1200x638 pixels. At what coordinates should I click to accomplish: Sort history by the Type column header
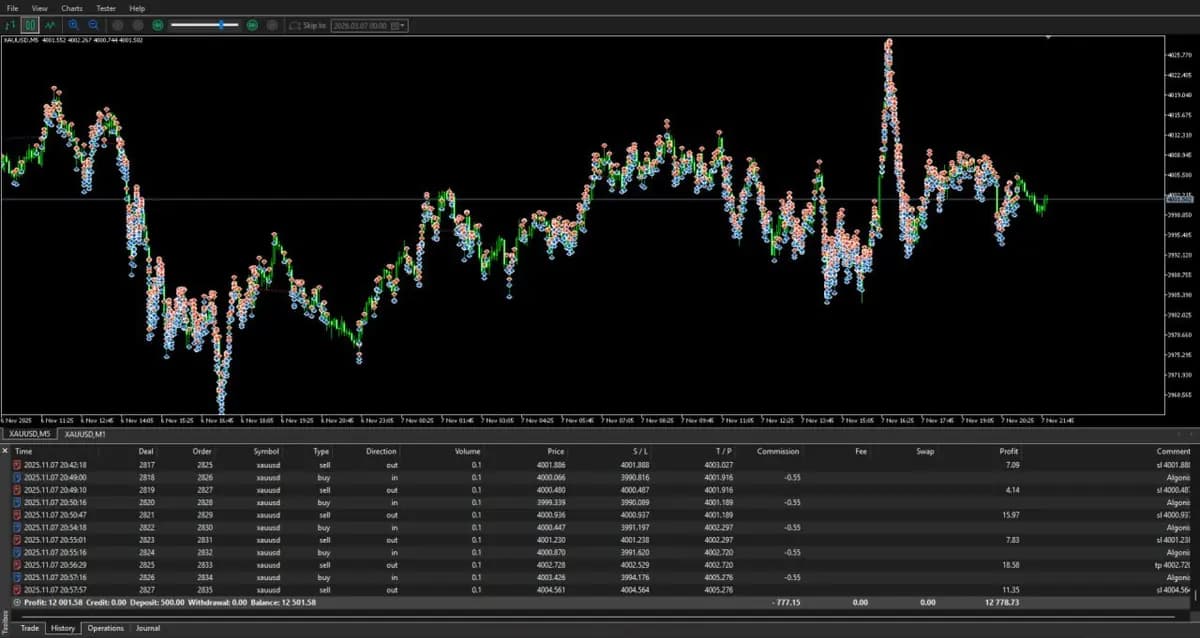321,452
